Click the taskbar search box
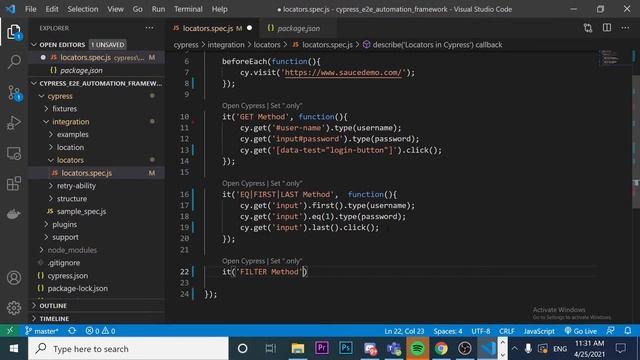 128,349
